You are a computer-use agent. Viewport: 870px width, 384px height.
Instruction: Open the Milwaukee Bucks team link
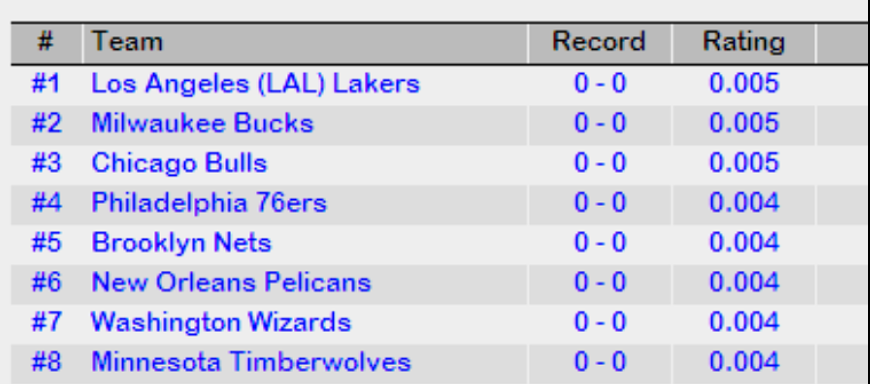point(202,123)
